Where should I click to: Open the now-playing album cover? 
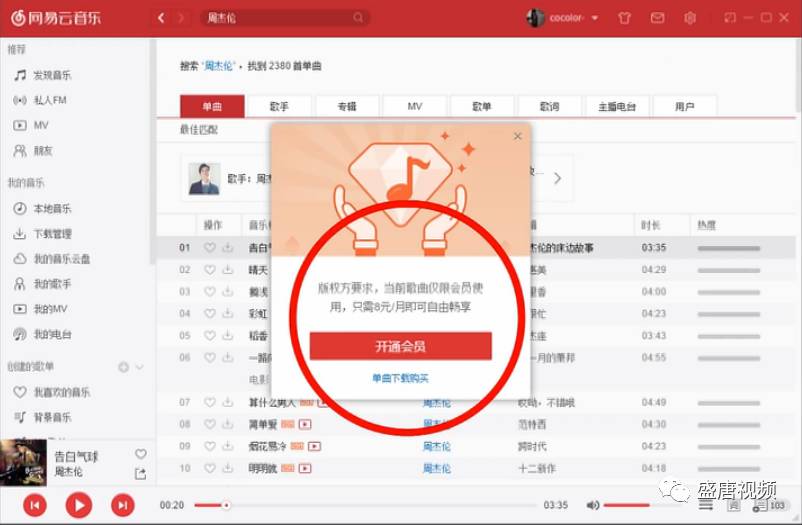pos(24,463)
